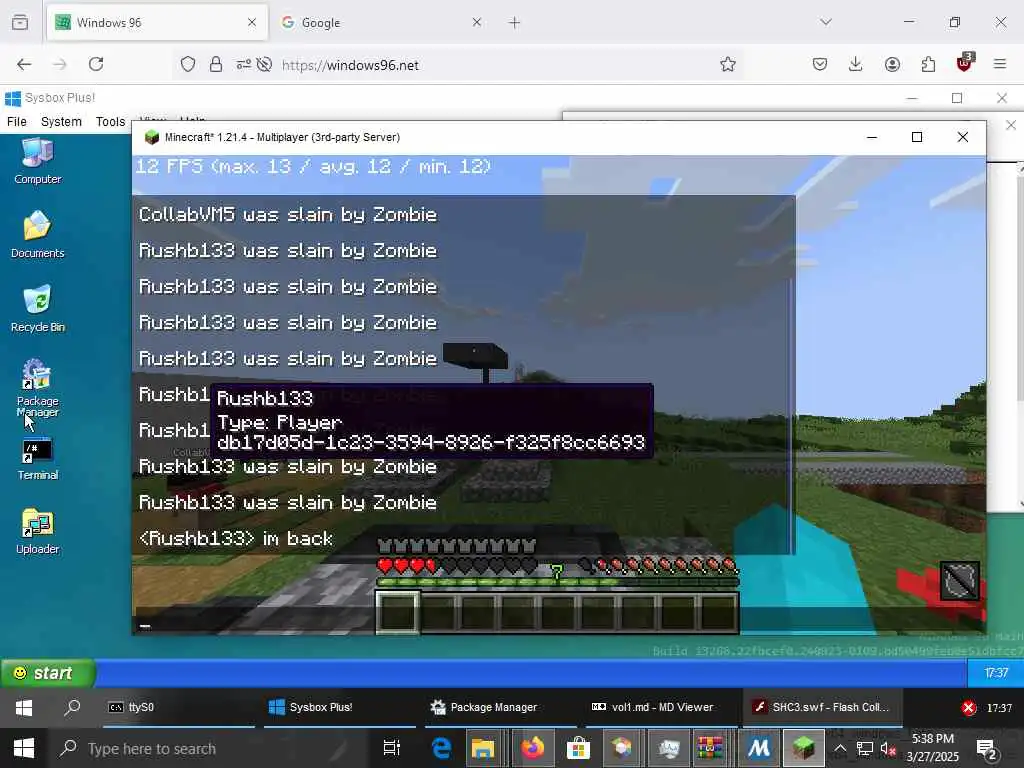Open the colorful cube app on taskbar
This screenshot has width=1024, height=768.
622,748
